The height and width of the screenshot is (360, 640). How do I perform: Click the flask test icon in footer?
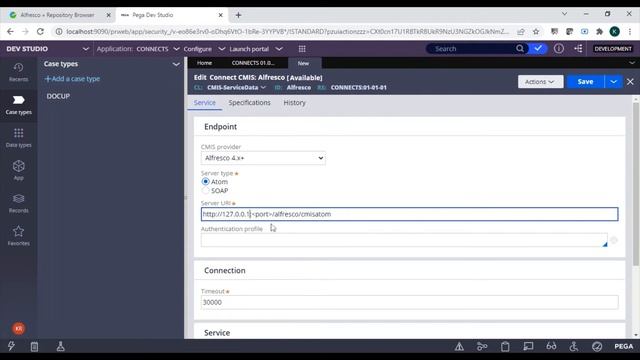point(60,346)
